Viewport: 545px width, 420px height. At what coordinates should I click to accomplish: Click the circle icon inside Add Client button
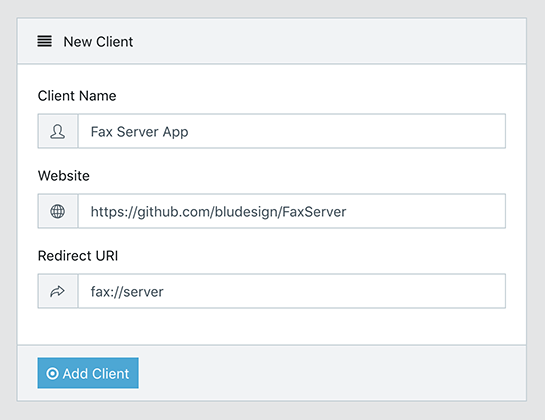52,373
